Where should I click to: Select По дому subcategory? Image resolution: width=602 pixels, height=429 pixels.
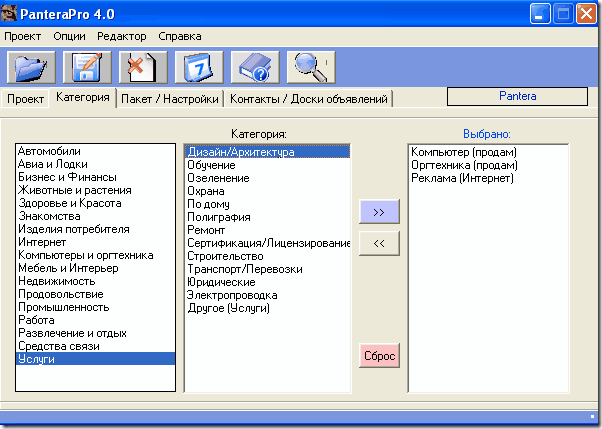pyautogui.click(x=268, y=204)
